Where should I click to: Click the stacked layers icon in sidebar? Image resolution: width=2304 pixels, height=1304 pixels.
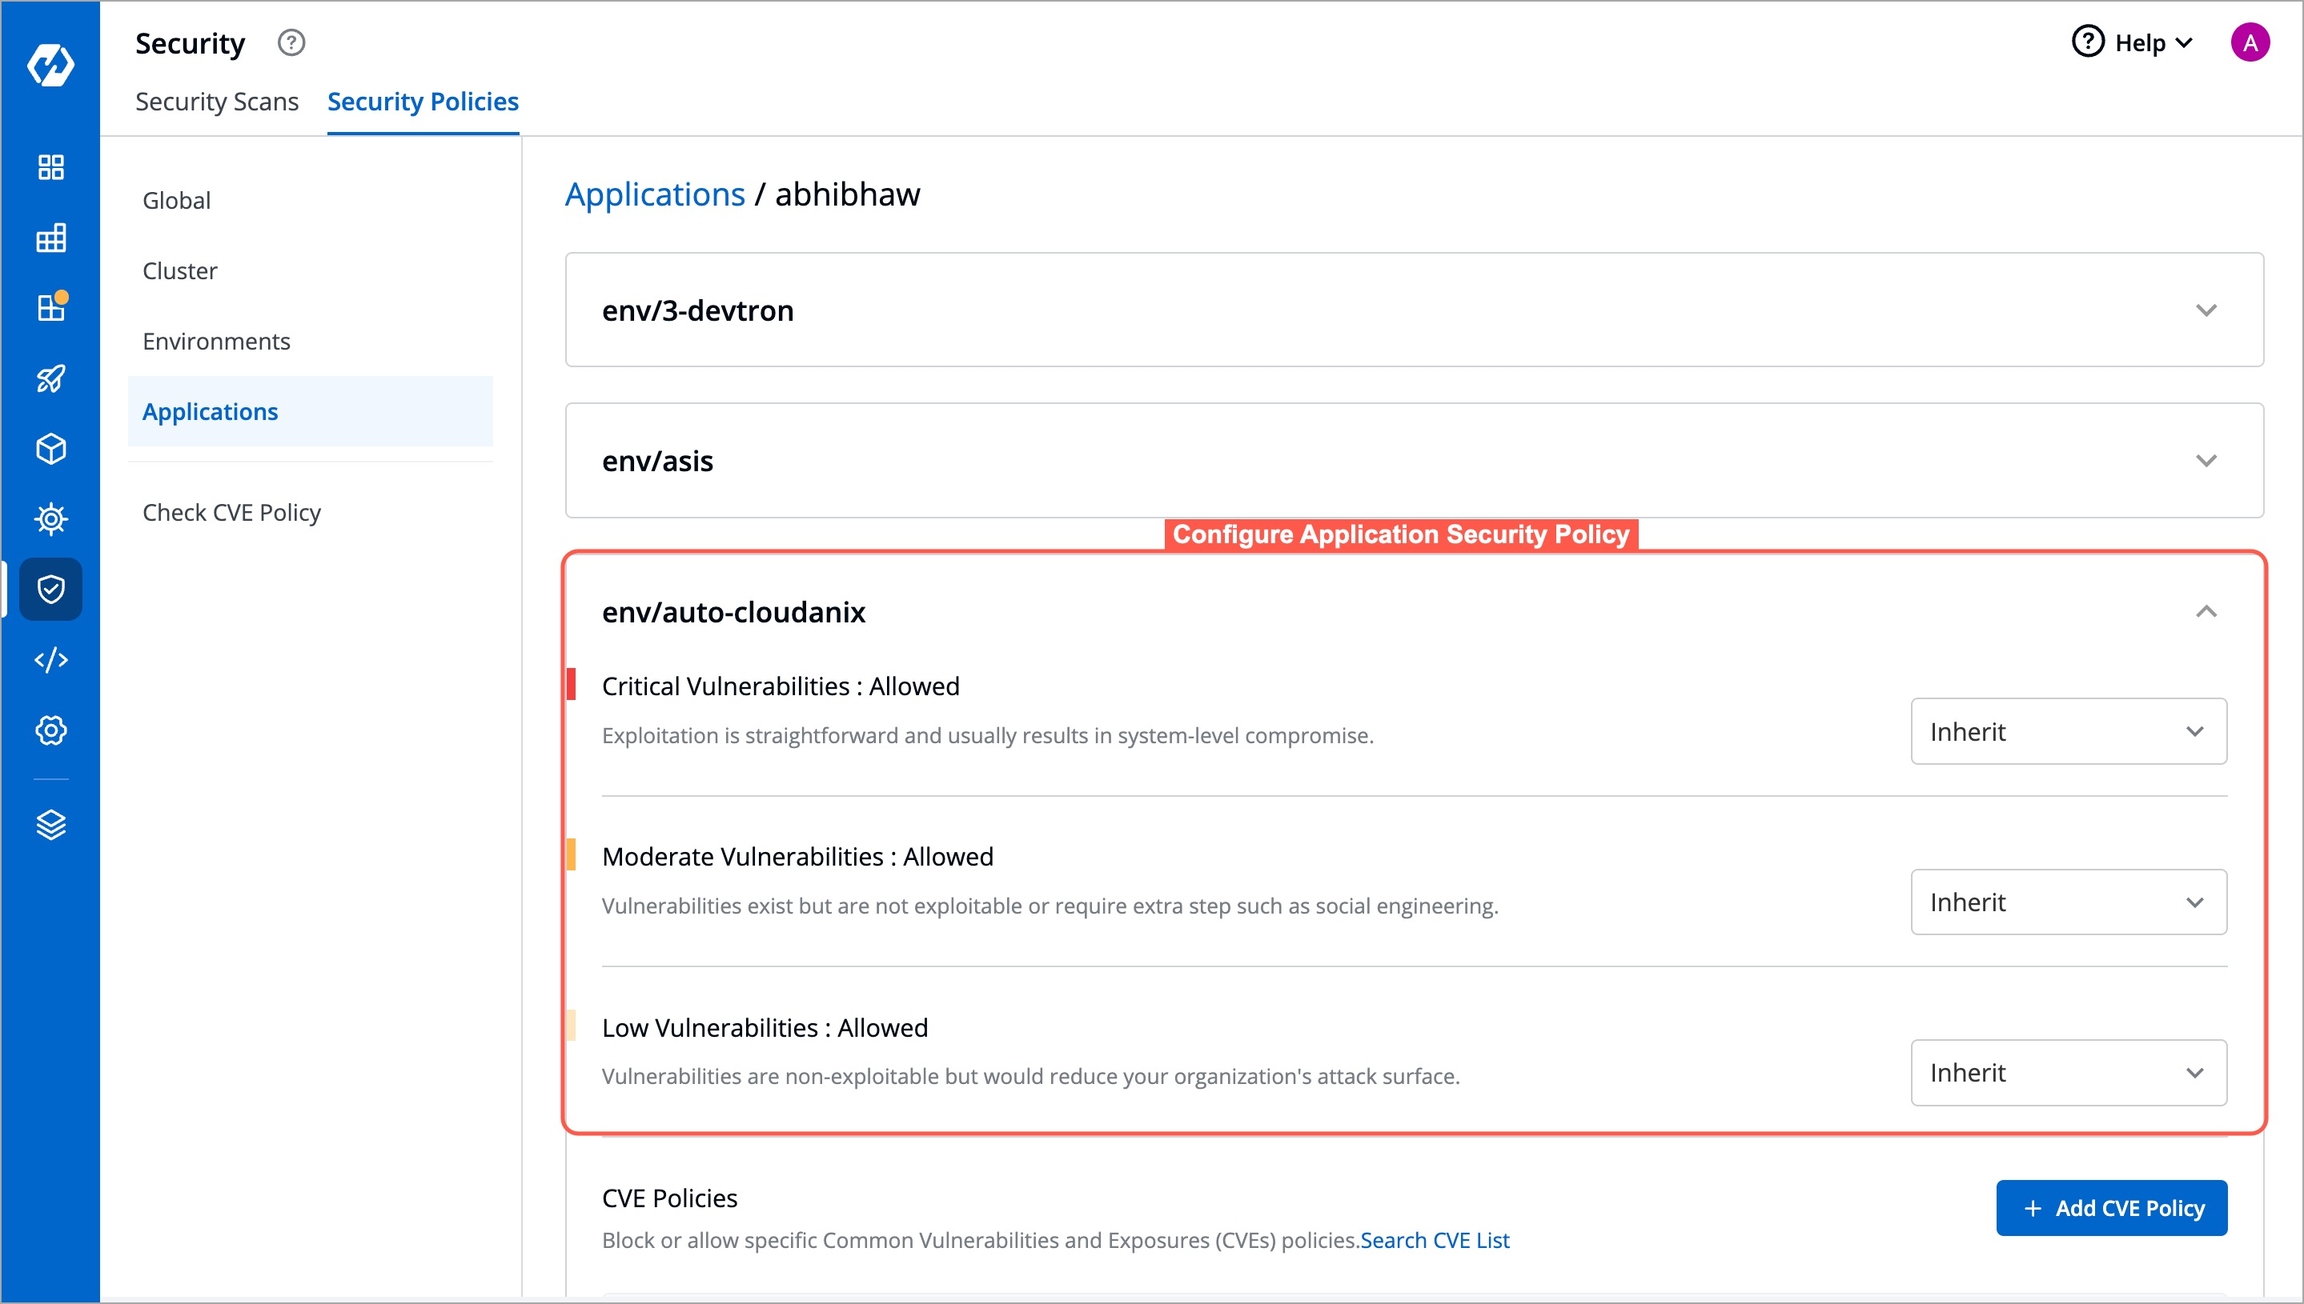pyautogui.click(x=51, y=825)
